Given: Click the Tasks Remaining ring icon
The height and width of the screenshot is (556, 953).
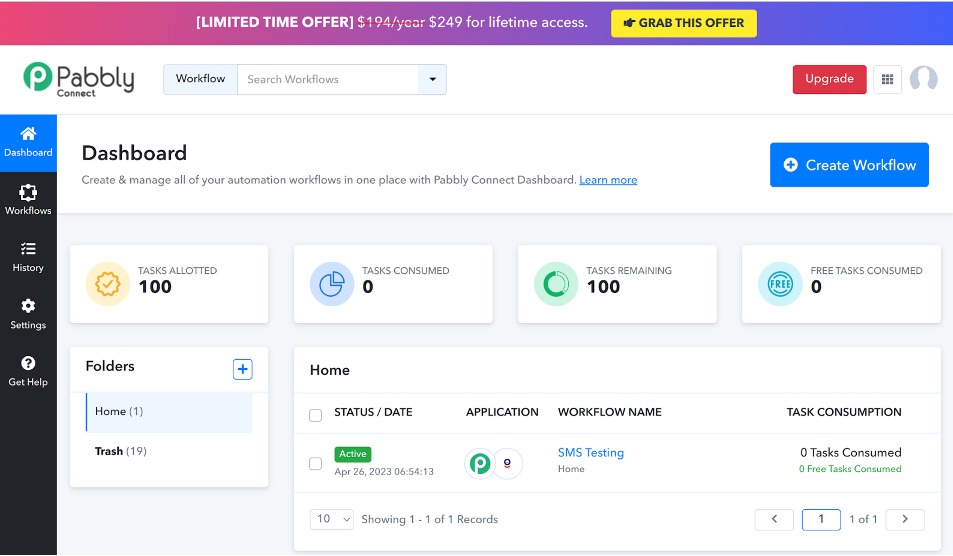Looking at the screenshot, I should 556,284.
